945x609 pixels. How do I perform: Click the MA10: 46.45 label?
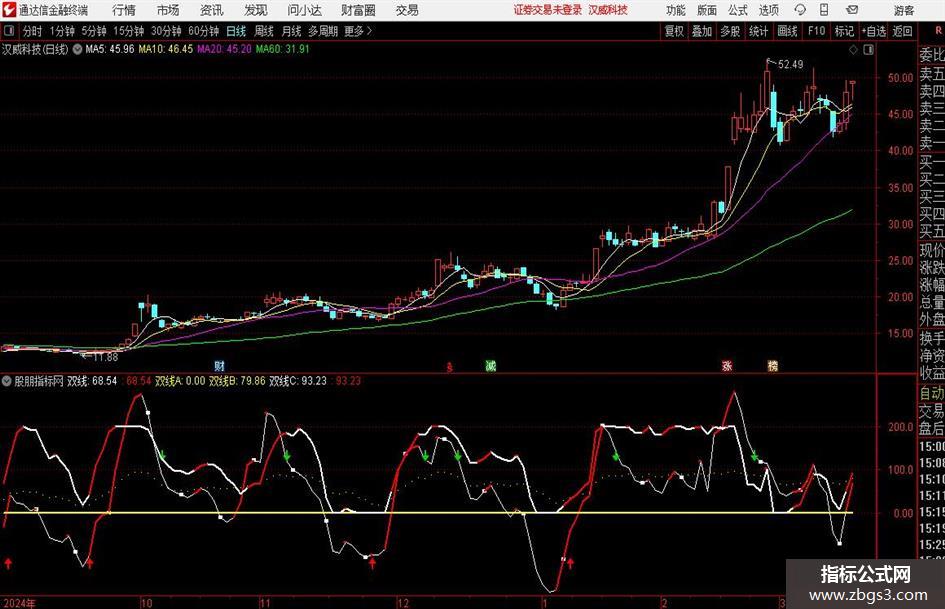click(x=166, y=49)
